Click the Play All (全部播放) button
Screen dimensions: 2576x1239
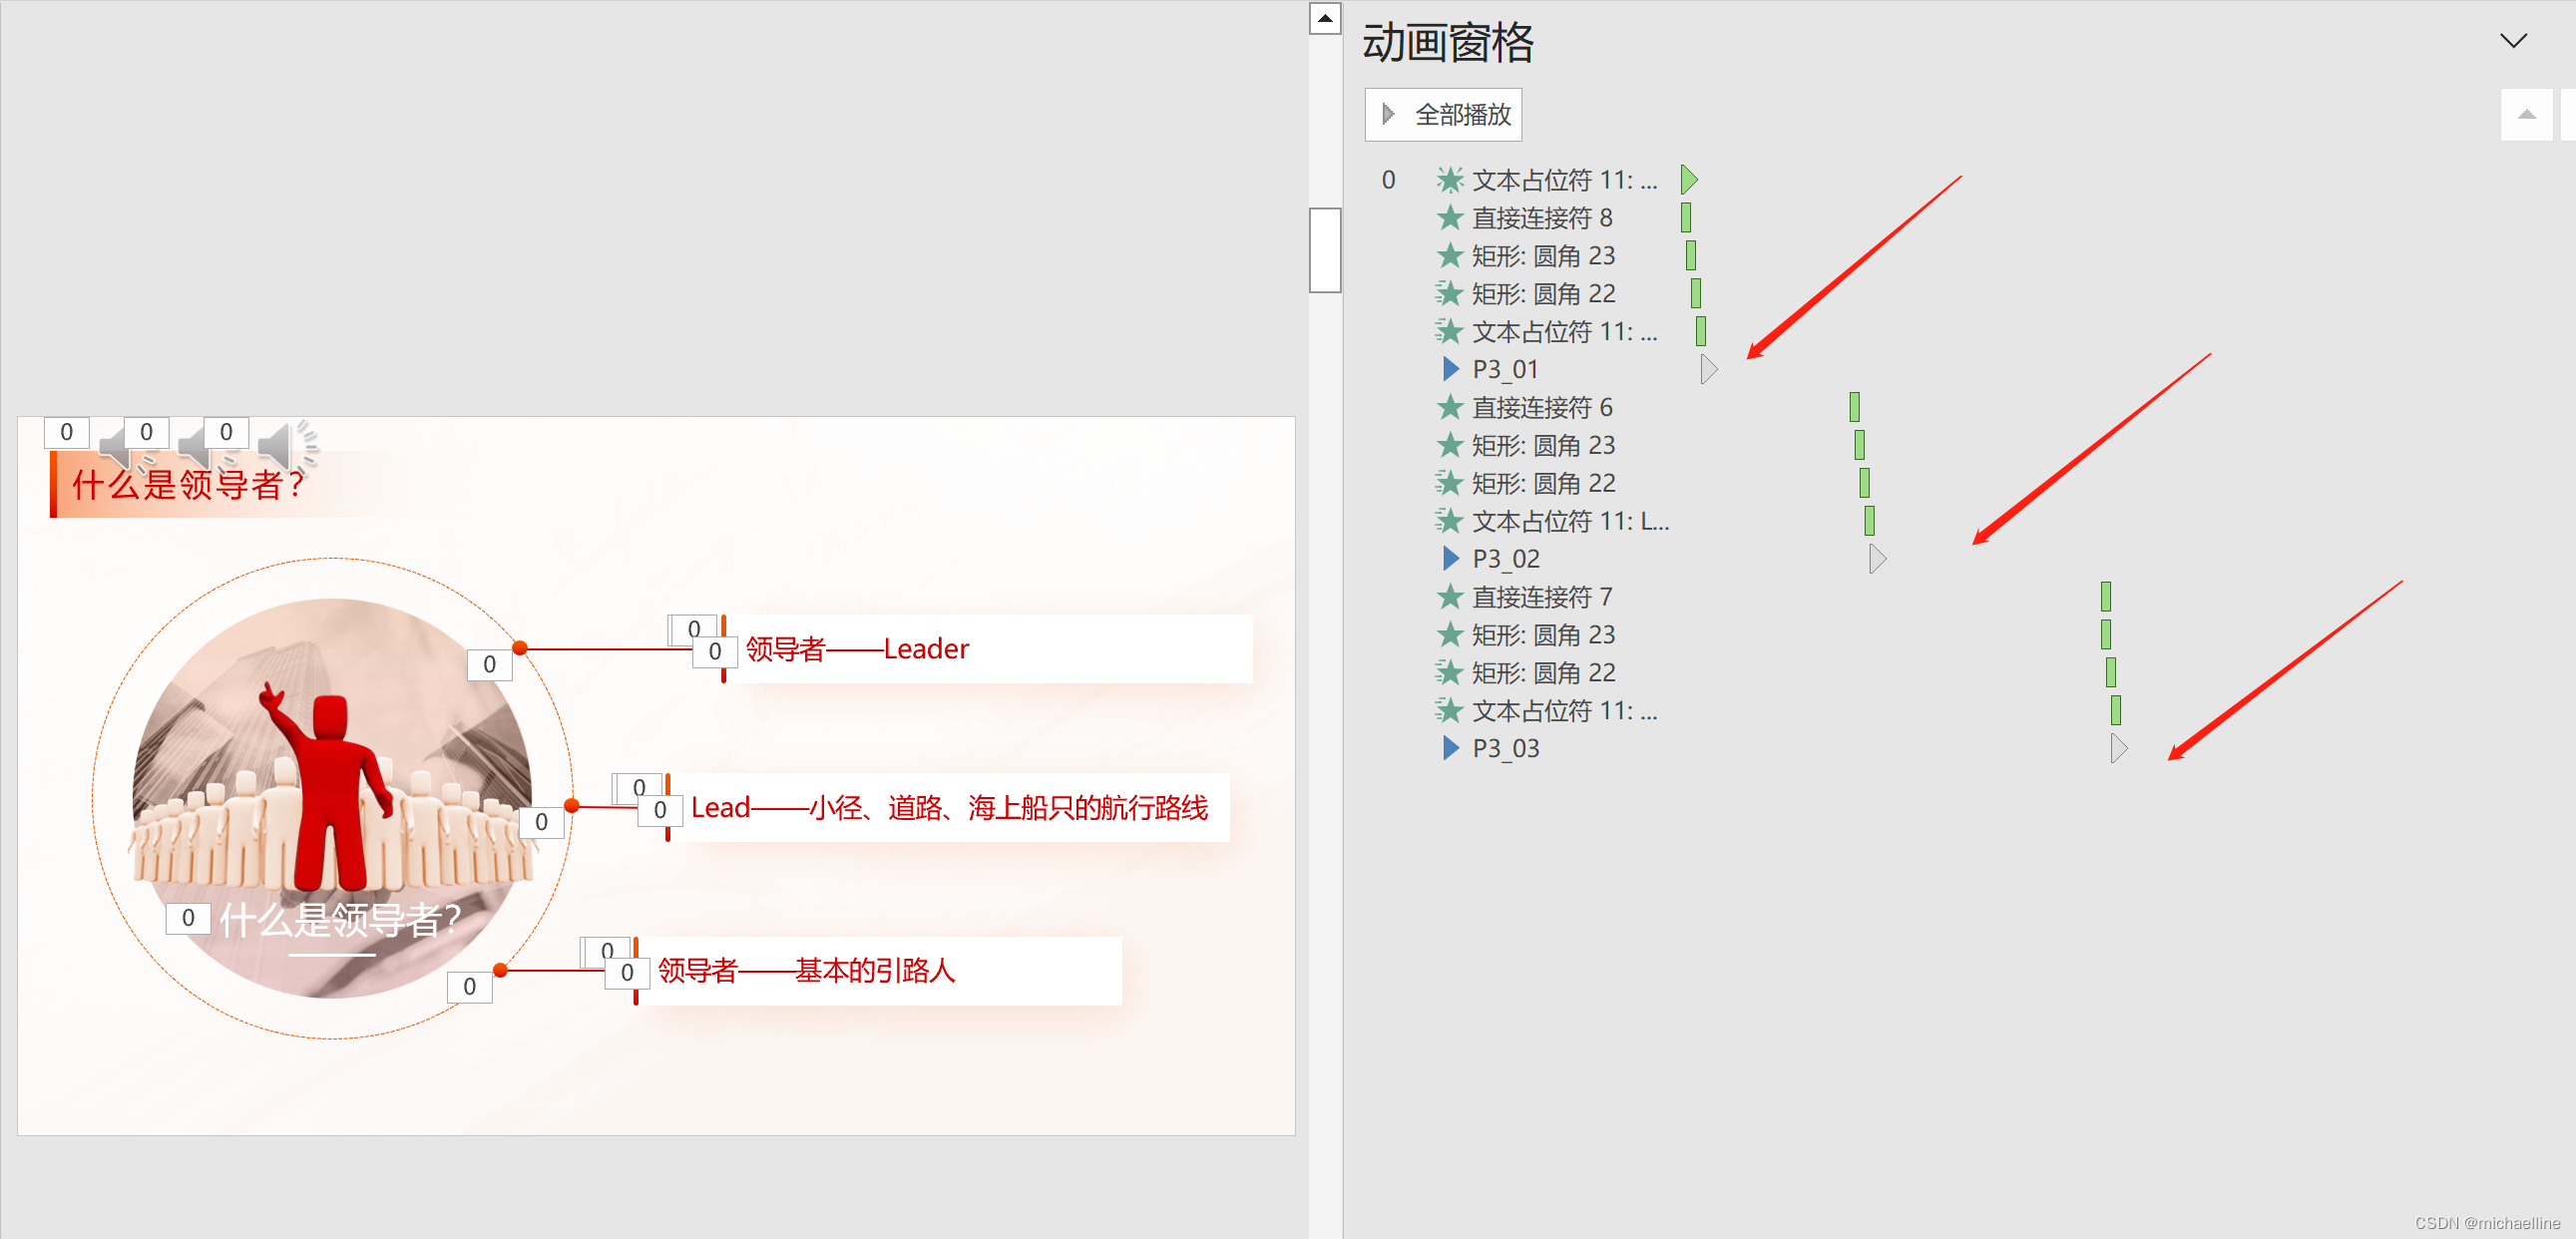click(1443, 115)
